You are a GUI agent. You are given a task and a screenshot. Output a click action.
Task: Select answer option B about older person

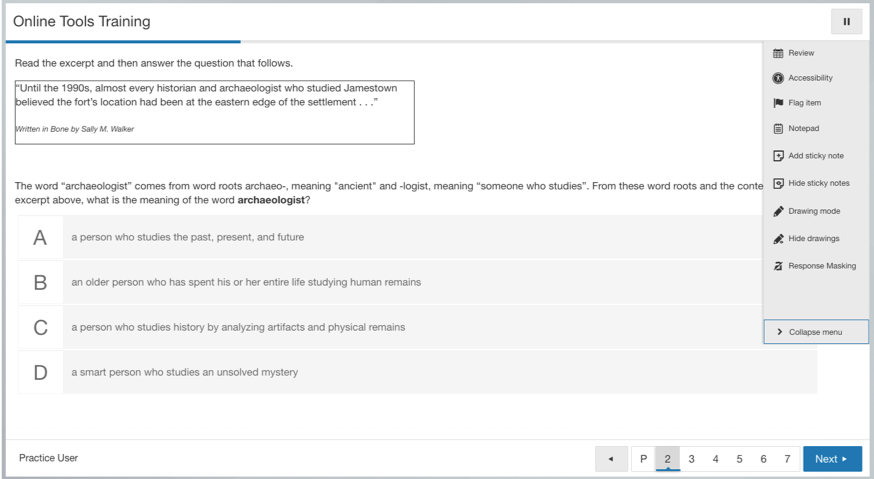(40, 283)
